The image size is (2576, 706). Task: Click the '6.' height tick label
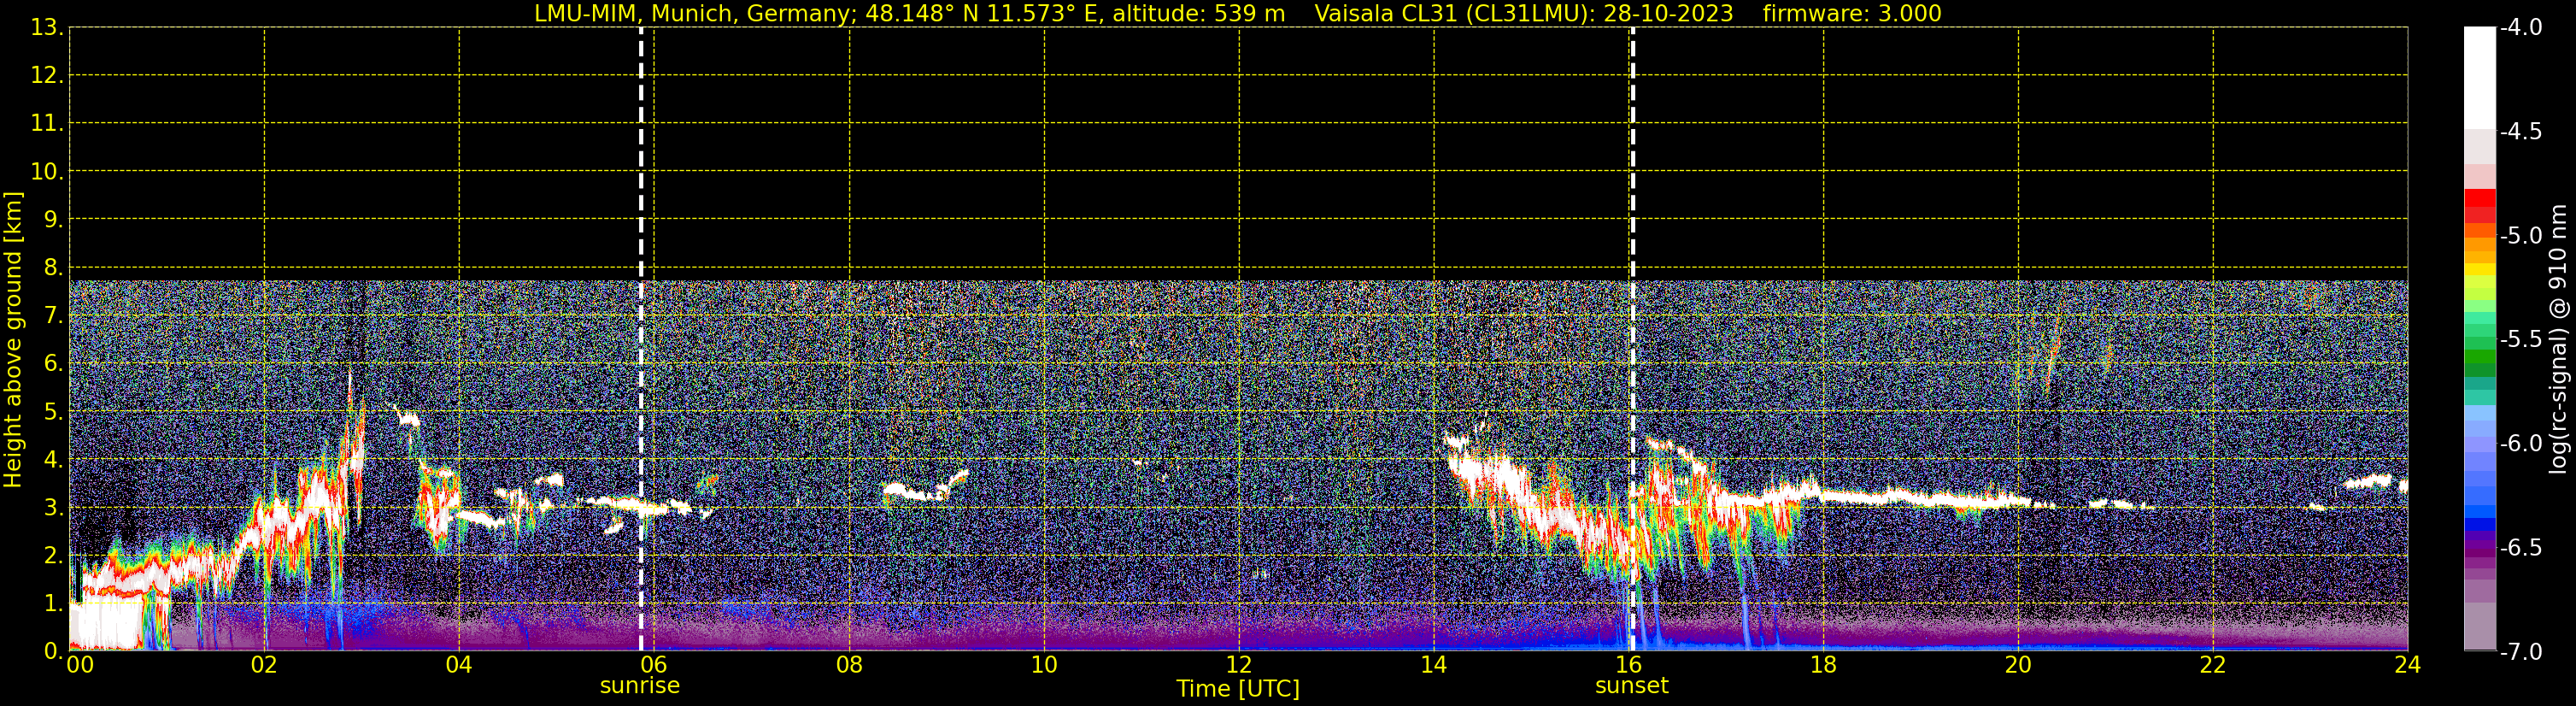pyautogui.click(x=53, y=364)
